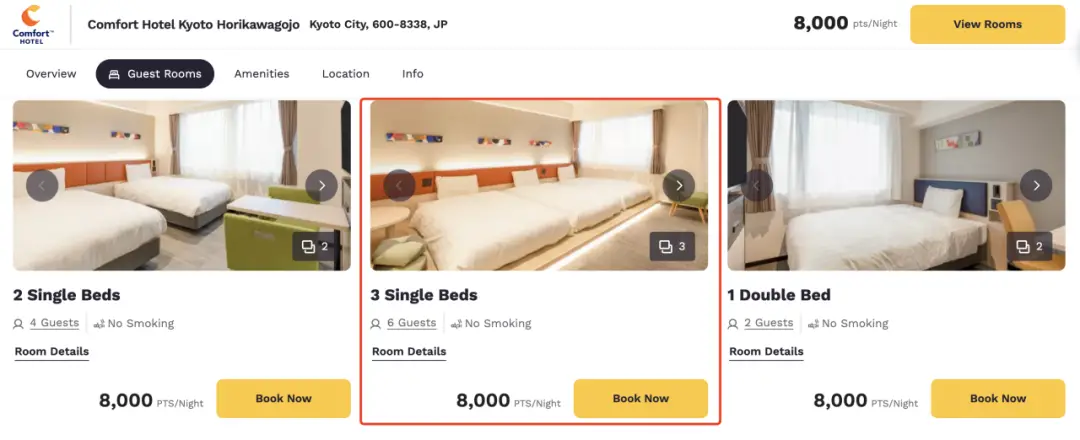Open the Amenities tab
This screenshot has width=1080, height=440.
pyautogui.click(x=262, y=74)
